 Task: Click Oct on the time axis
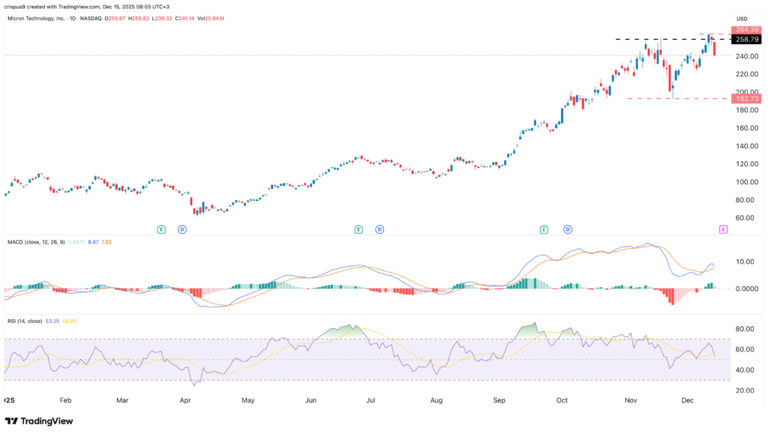pos(562,401)
